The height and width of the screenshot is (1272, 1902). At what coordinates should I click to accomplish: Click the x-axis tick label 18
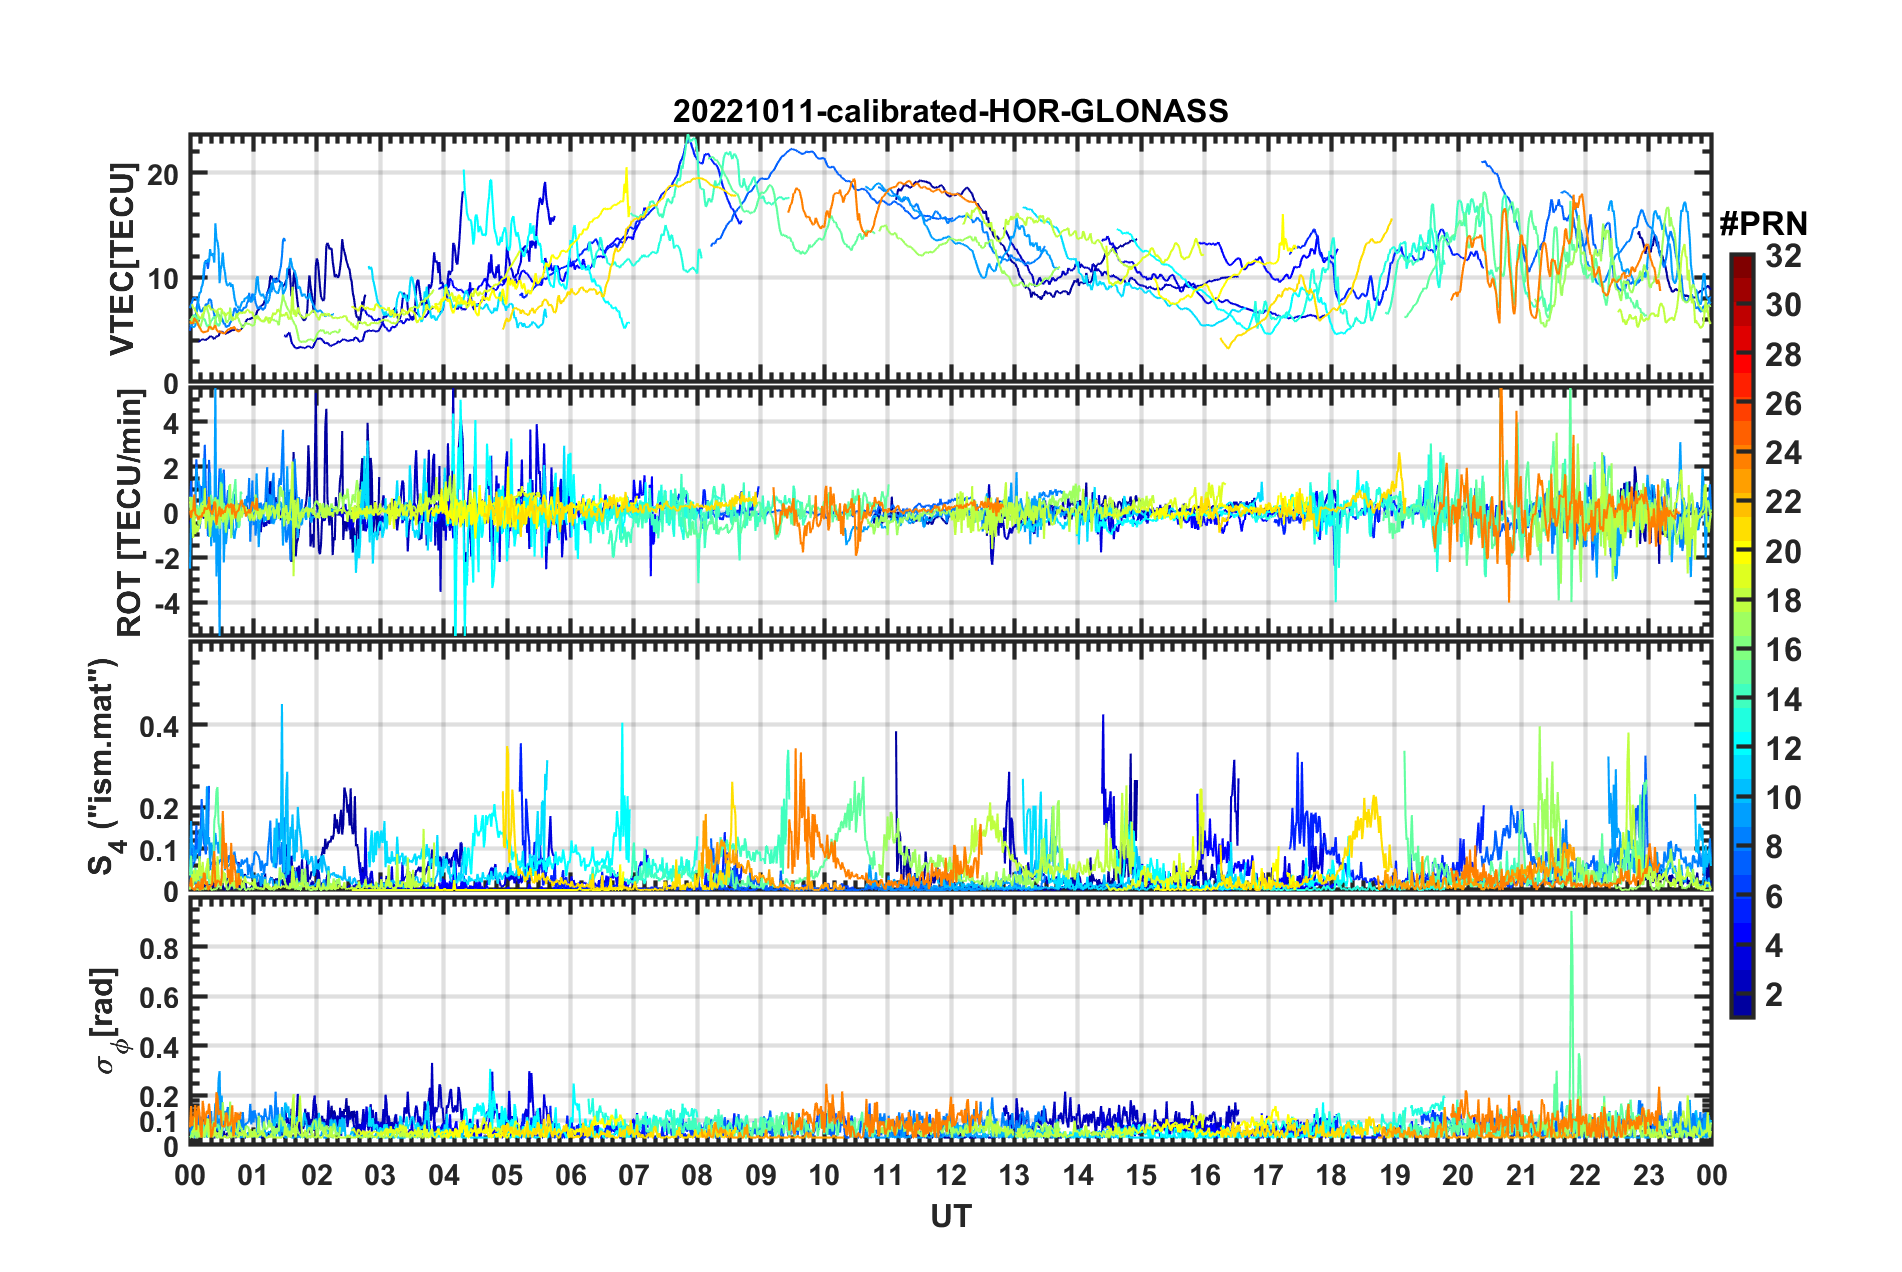(1331, 1175)
